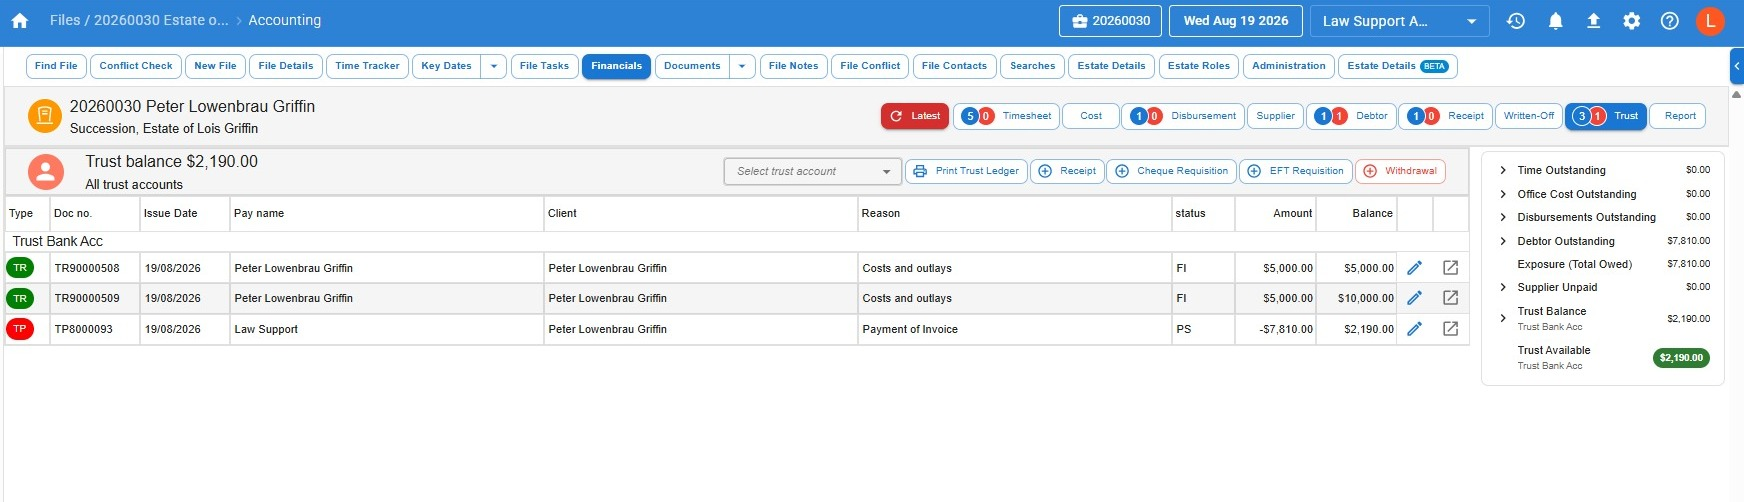1744x502 pixels.
Task: Expand Supplier Unpaid row
Action: point(1502,287)
